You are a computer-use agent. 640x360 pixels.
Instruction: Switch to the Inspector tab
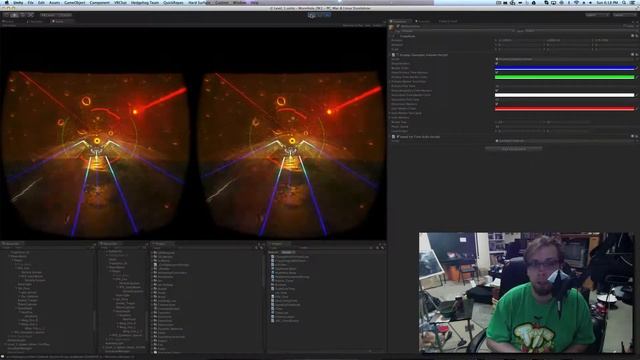point(400,21)
